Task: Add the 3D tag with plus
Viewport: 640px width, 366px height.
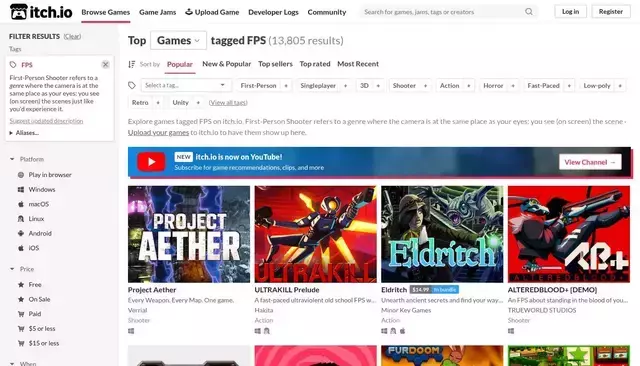Action: point(378,86)
